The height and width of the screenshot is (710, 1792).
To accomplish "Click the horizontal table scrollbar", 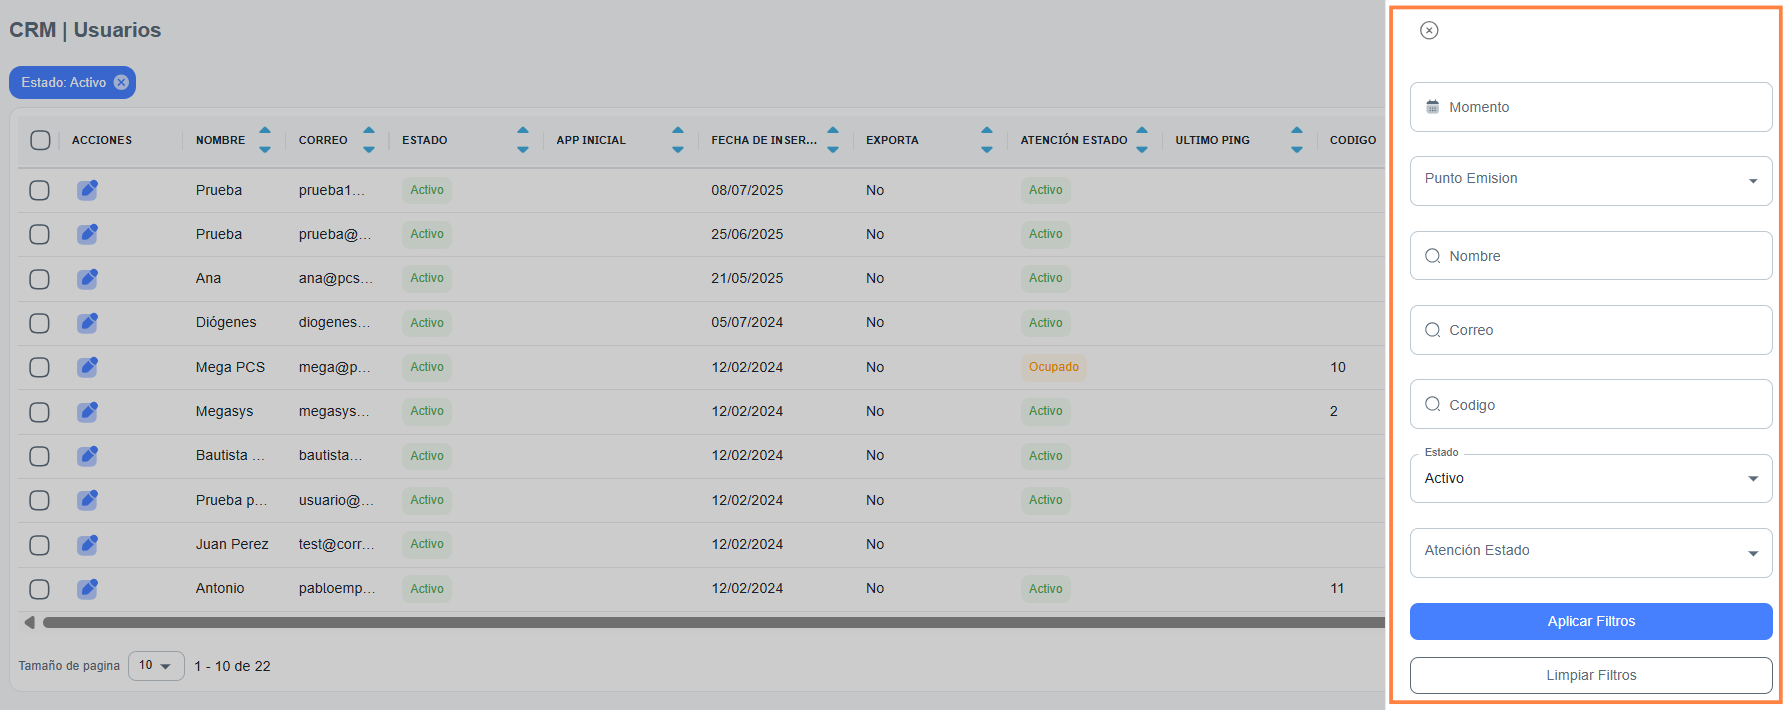I will click(700, 622).
